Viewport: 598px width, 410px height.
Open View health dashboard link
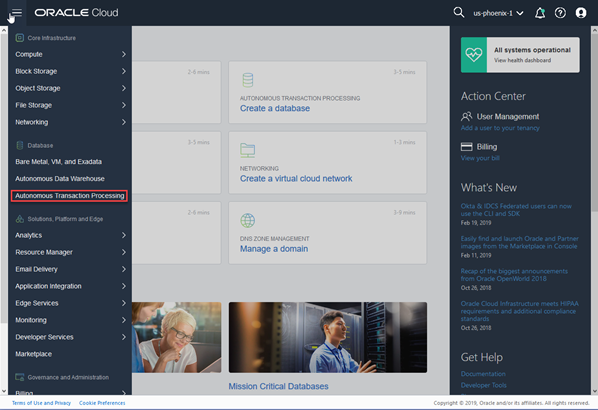pyautogui.click(x=522, y=60)
